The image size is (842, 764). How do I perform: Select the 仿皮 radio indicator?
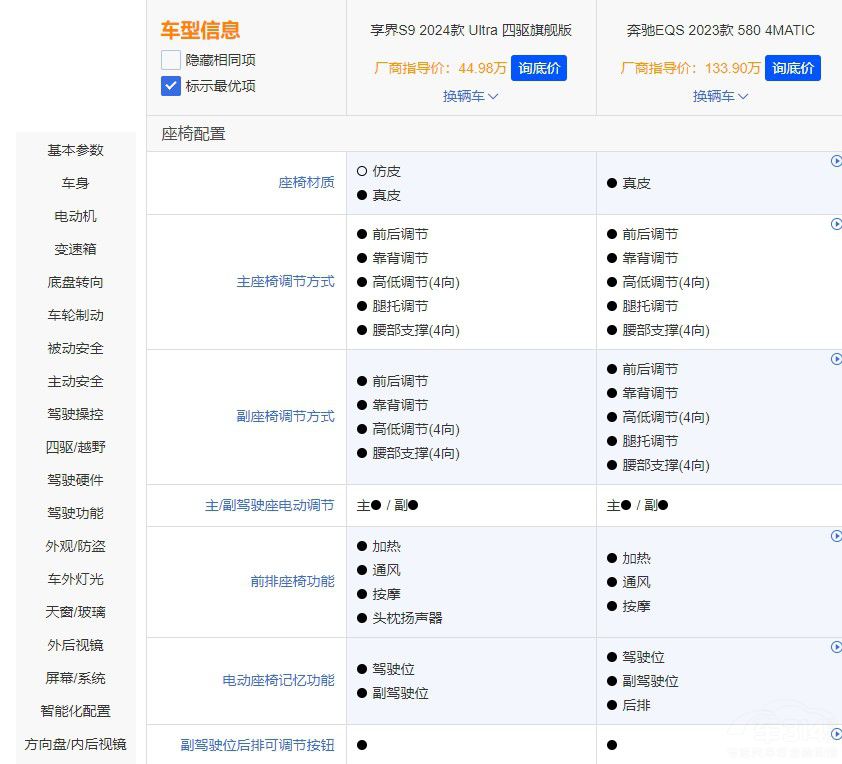pos(363,171)
